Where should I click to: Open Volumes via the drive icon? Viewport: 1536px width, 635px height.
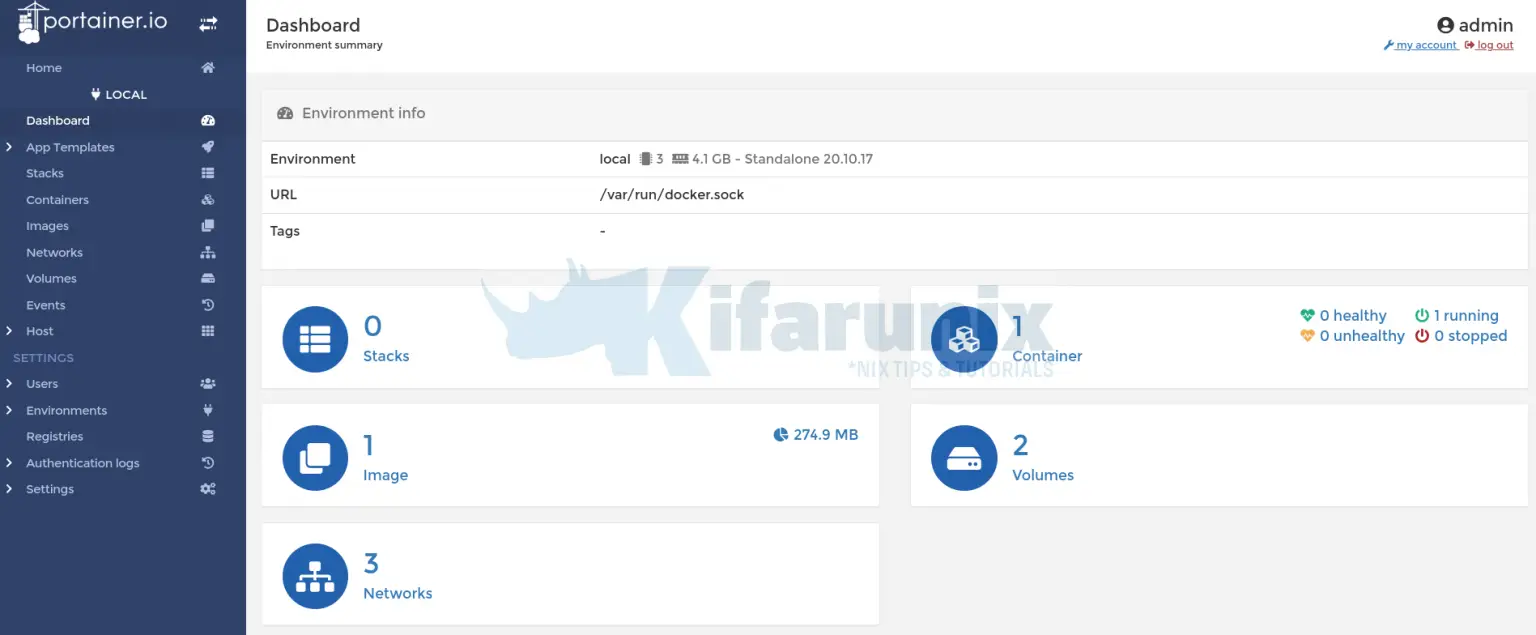tap(208, 278)
